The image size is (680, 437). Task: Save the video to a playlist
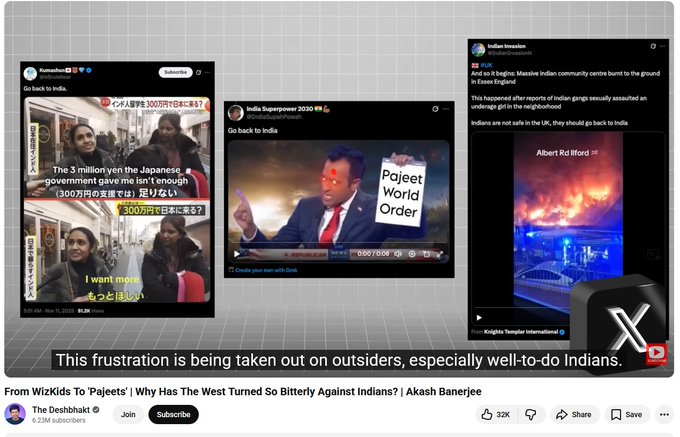click(x=627, y=414)
